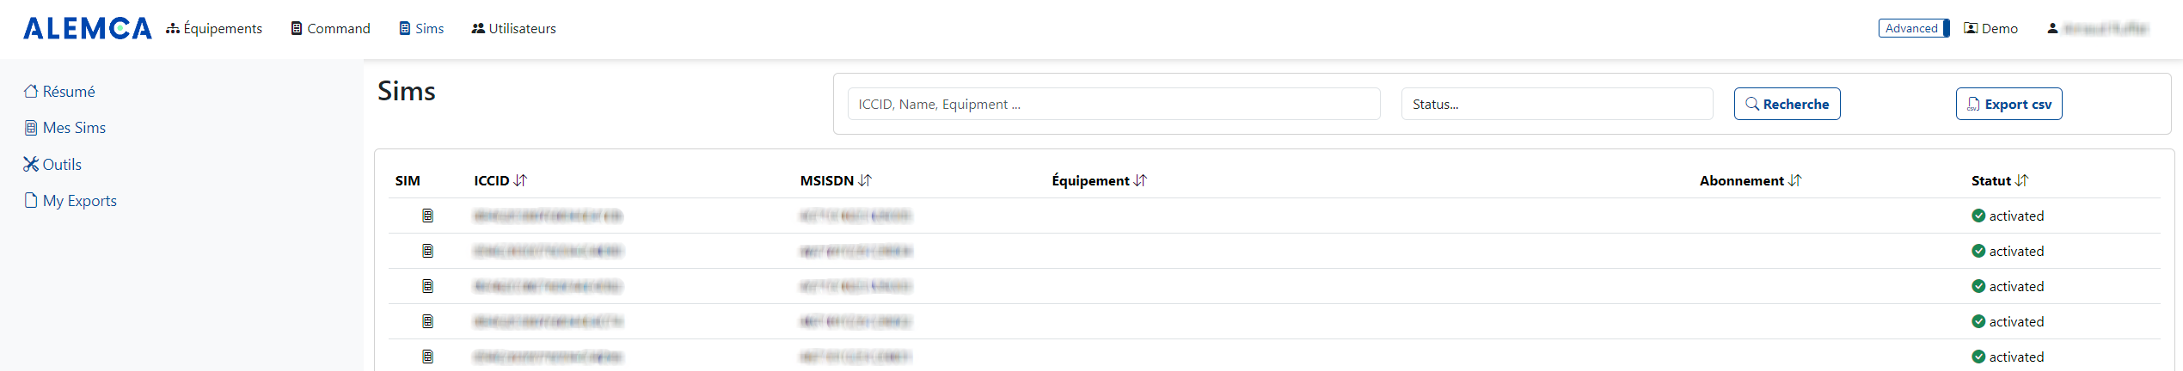Sort by Équipement column arrows icon
This screenshot has width=2183, height=371.
[1140, 181]
